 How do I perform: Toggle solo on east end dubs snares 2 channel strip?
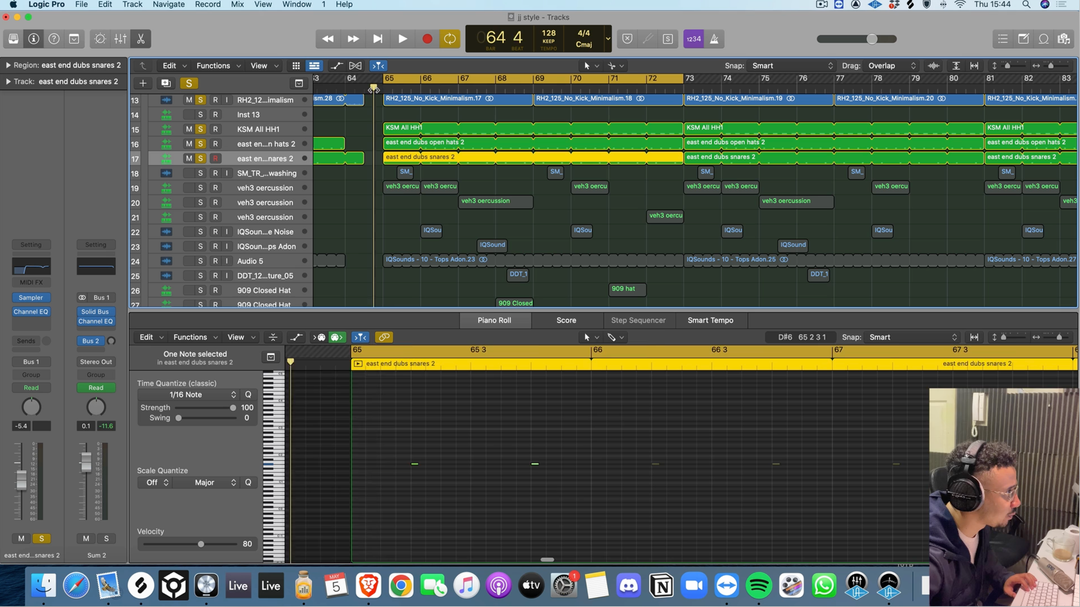coord(42,538)
